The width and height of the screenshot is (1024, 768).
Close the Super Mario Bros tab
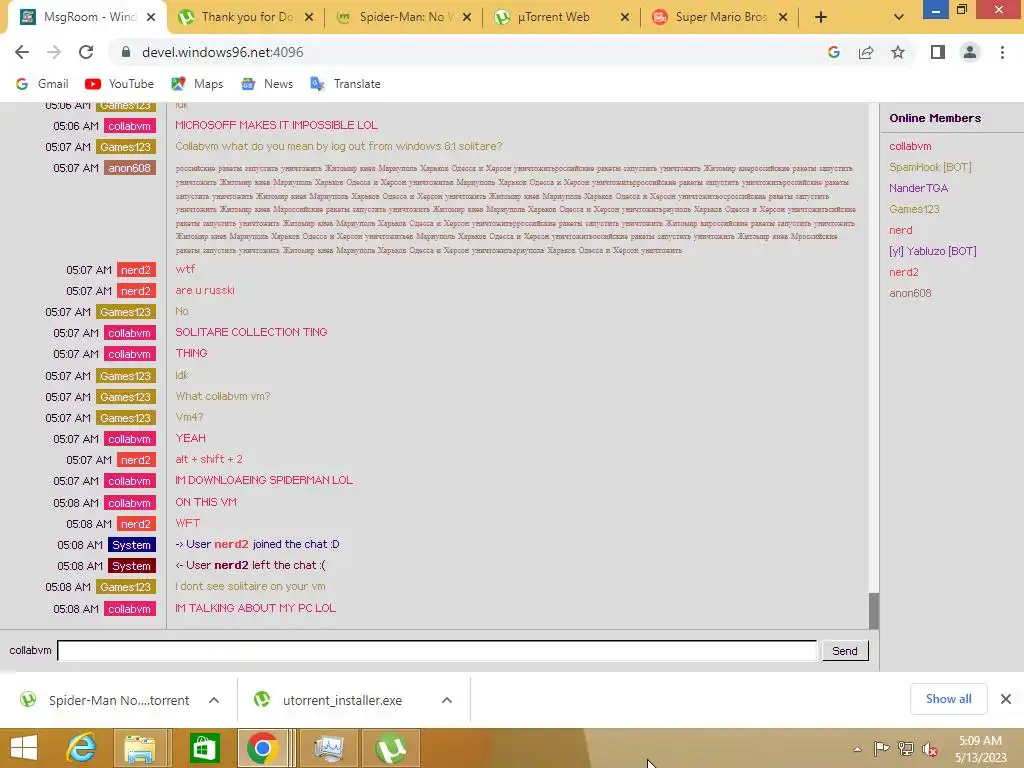pos(782,18)
